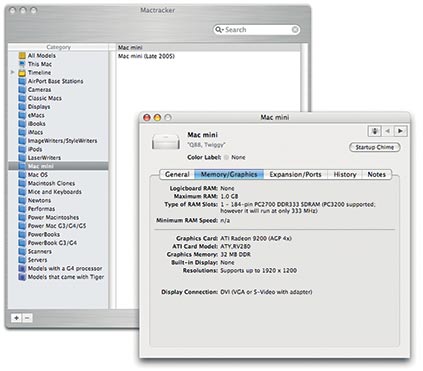The width and height of the screenshot is (423, 371).
Task: Open the History tab
Action: point(345,175)
